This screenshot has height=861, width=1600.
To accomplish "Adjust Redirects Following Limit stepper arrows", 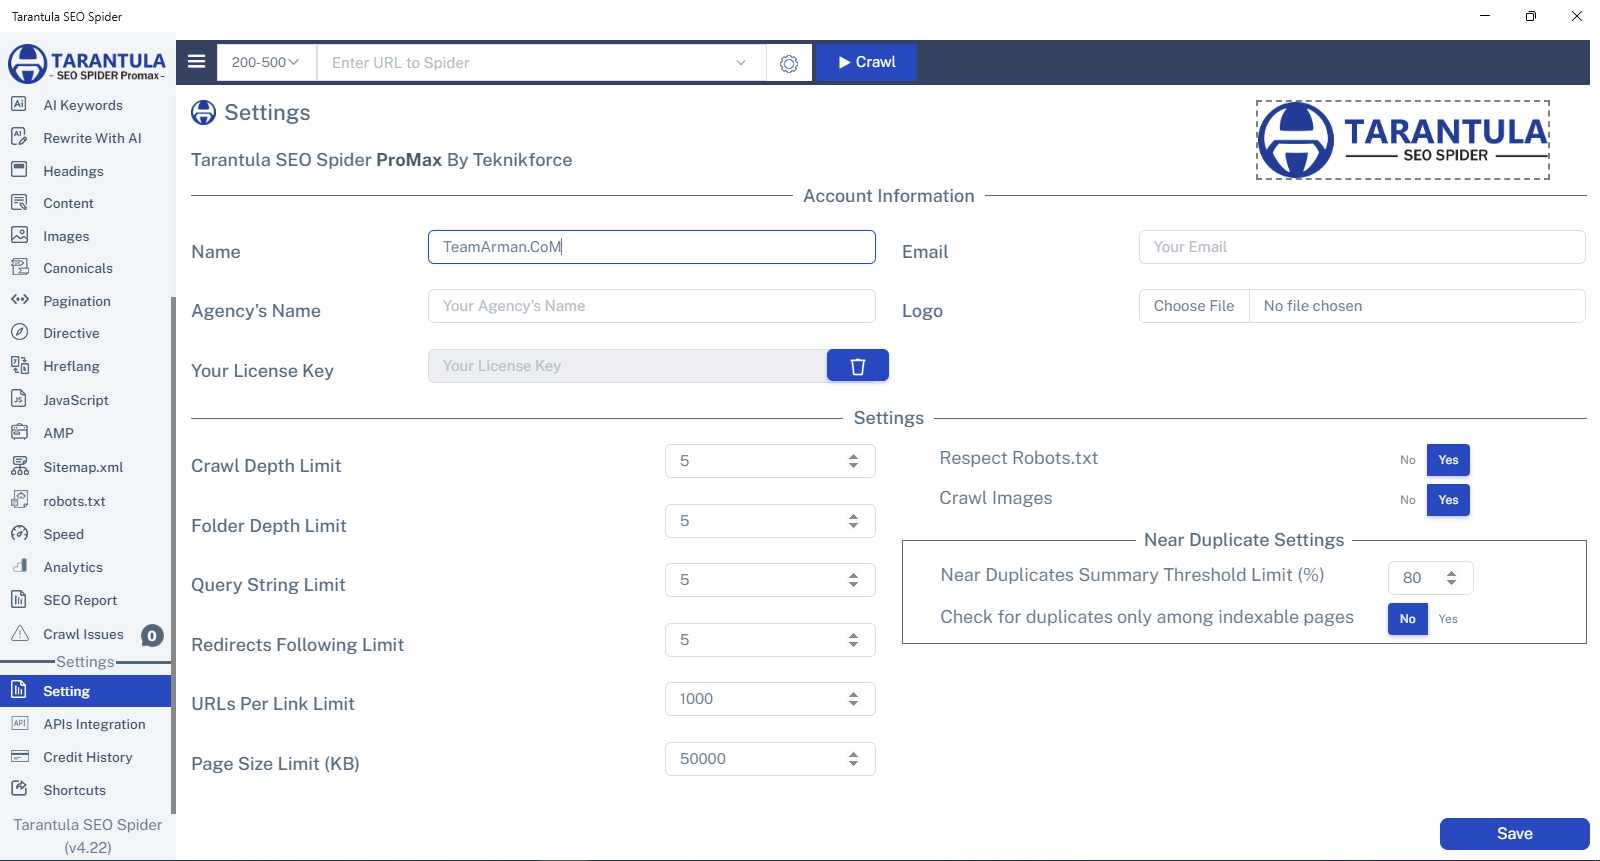I will pyautogui.click(x=853, y=640).
